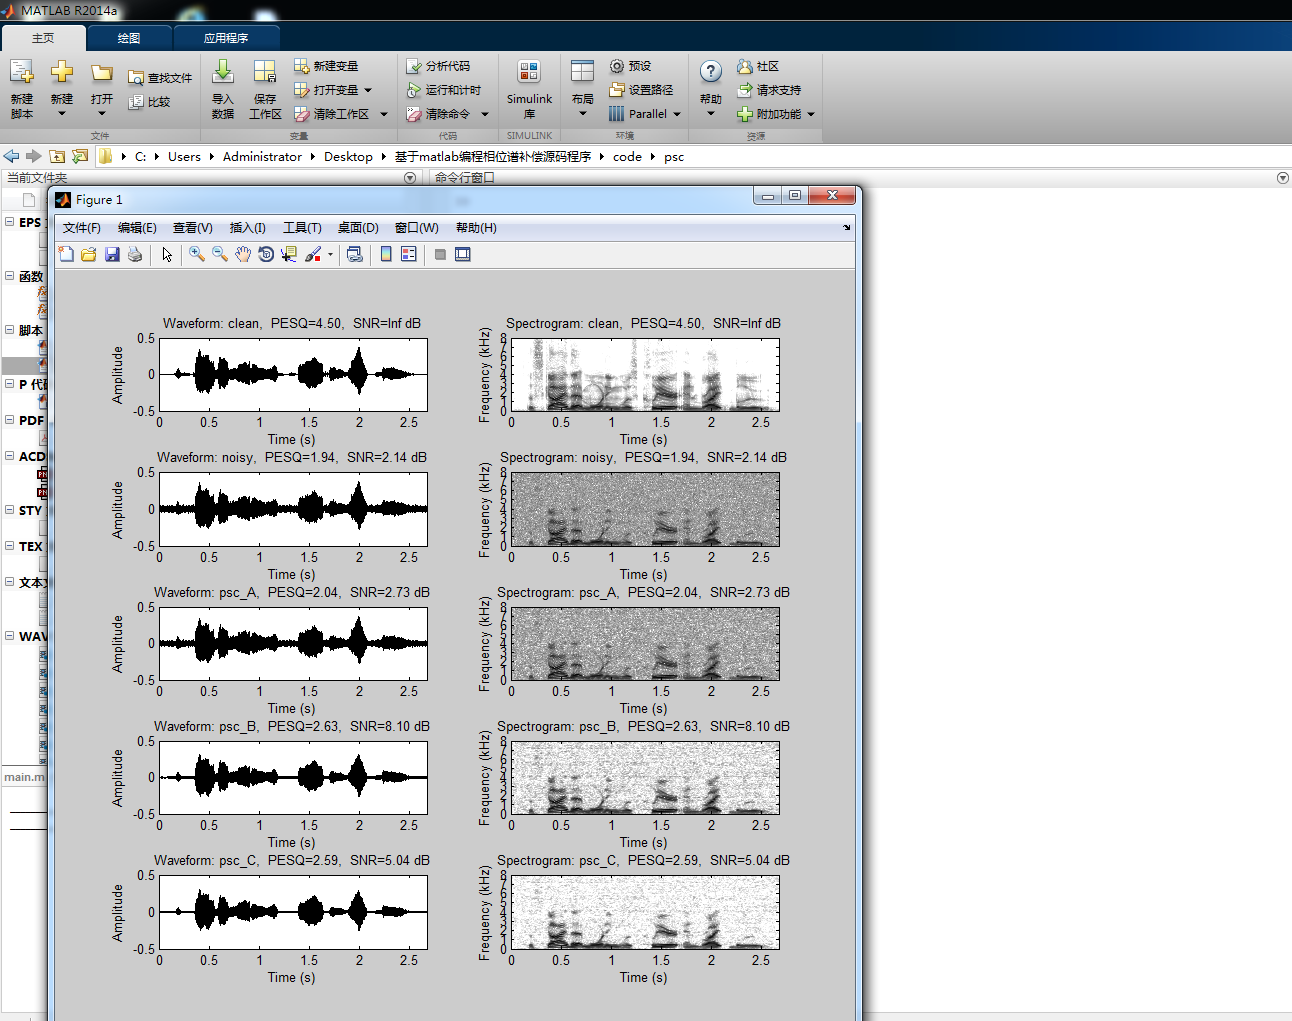1292x1021 pixels.
Task: Click Browse for folder icon
Action: (x=80, y=156)
